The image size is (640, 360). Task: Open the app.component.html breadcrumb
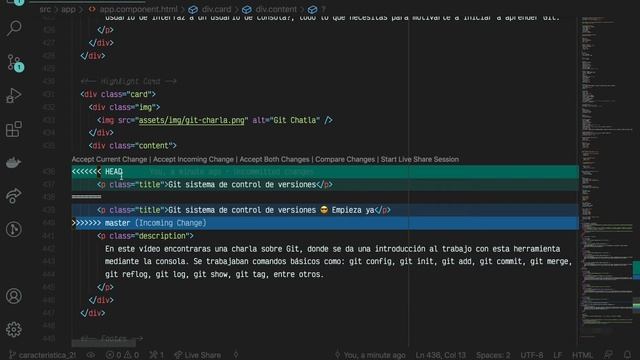click(133, 9)
